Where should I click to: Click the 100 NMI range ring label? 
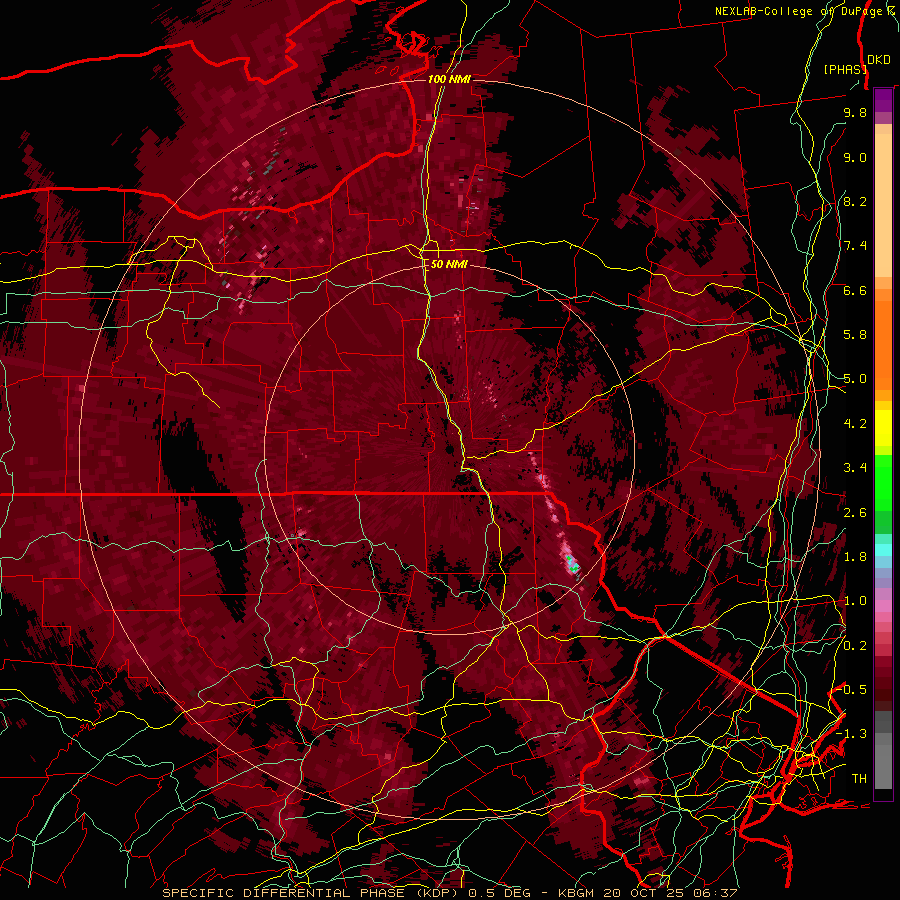[x=449, y=79]
